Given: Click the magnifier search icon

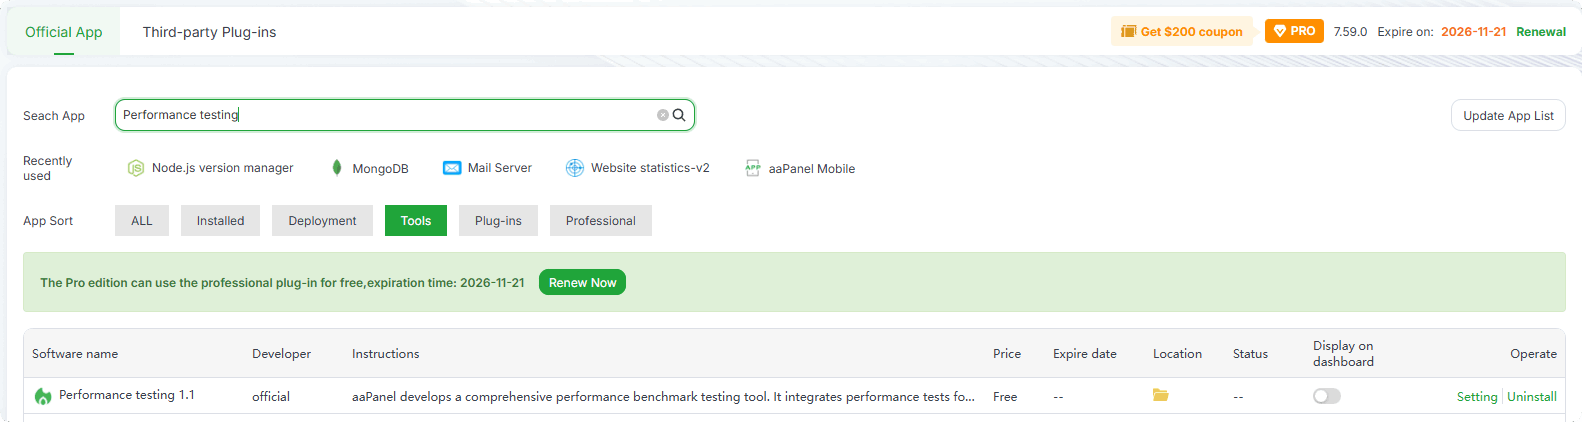Looking at the screenshot, I should coord(679,115).
